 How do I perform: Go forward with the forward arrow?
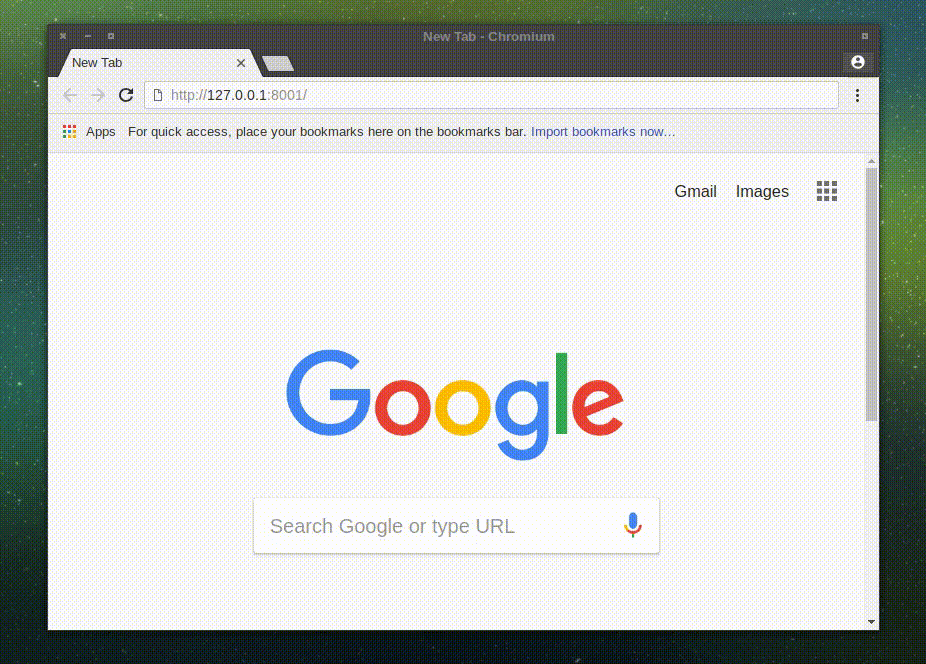point(98,95)
